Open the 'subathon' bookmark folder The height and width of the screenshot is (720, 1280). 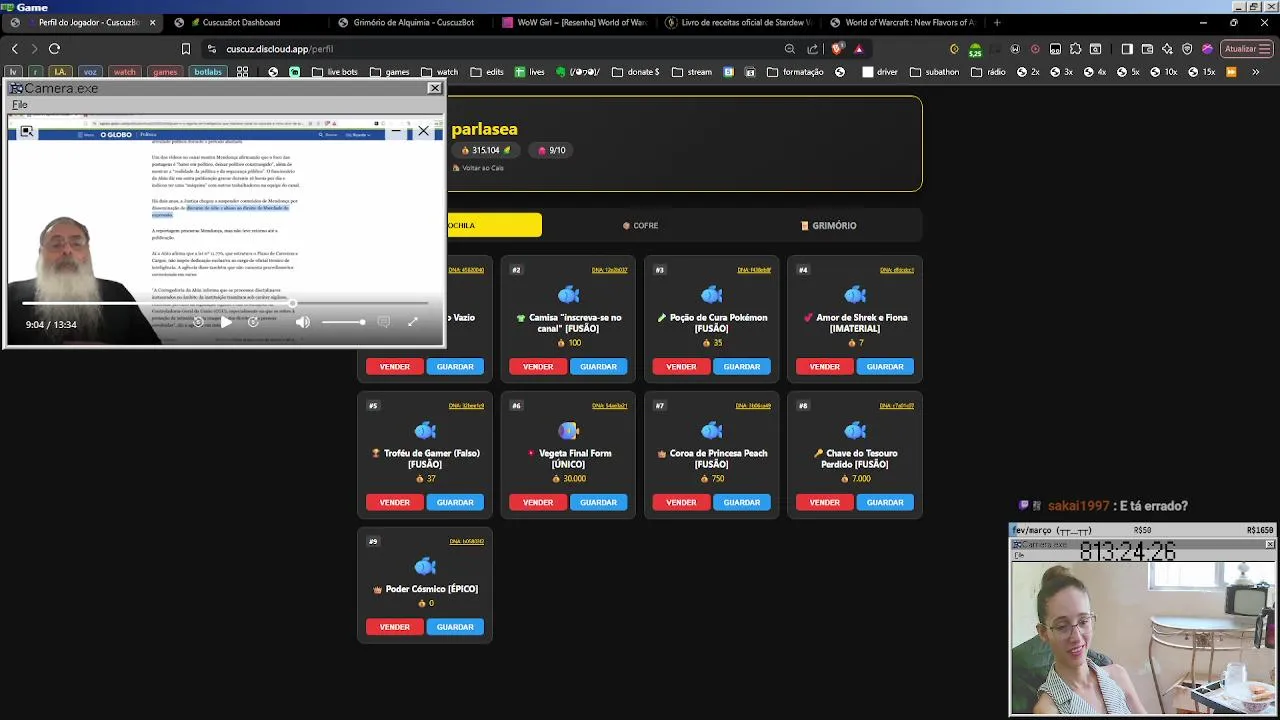(x=936, y=71)
